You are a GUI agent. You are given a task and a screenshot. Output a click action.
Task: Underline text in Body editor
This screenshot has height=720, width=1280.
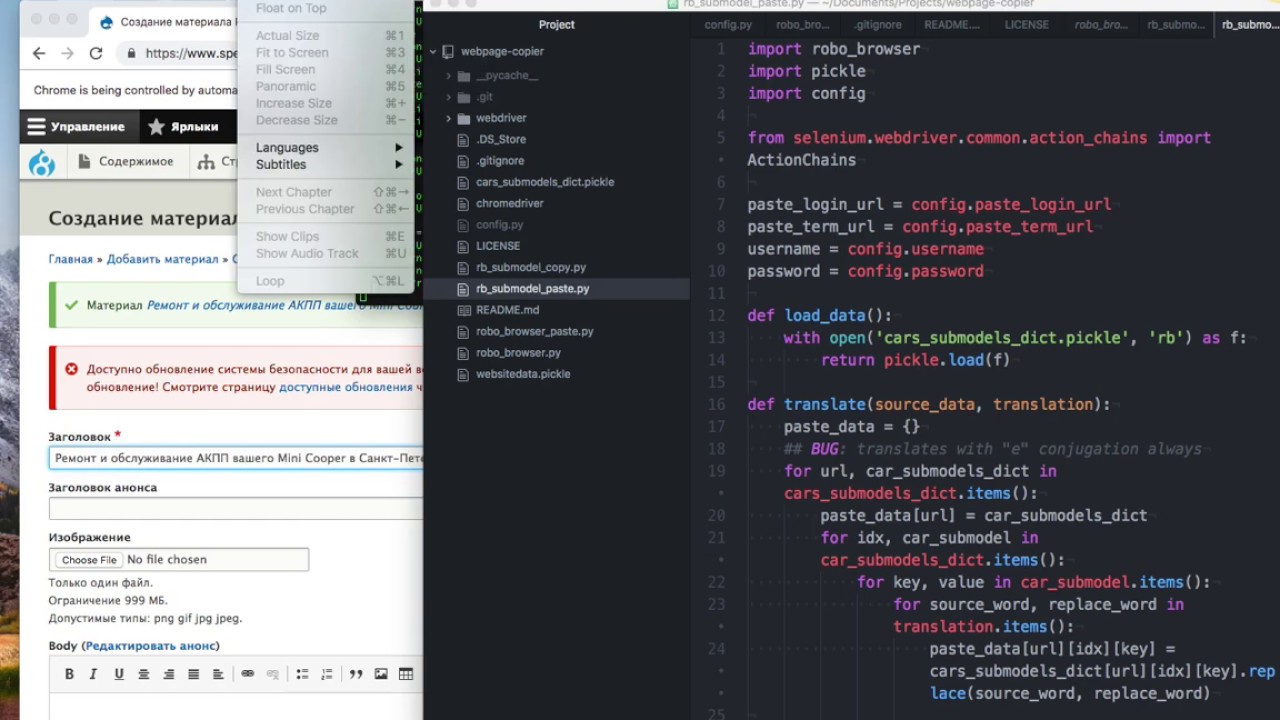[119, 674]
